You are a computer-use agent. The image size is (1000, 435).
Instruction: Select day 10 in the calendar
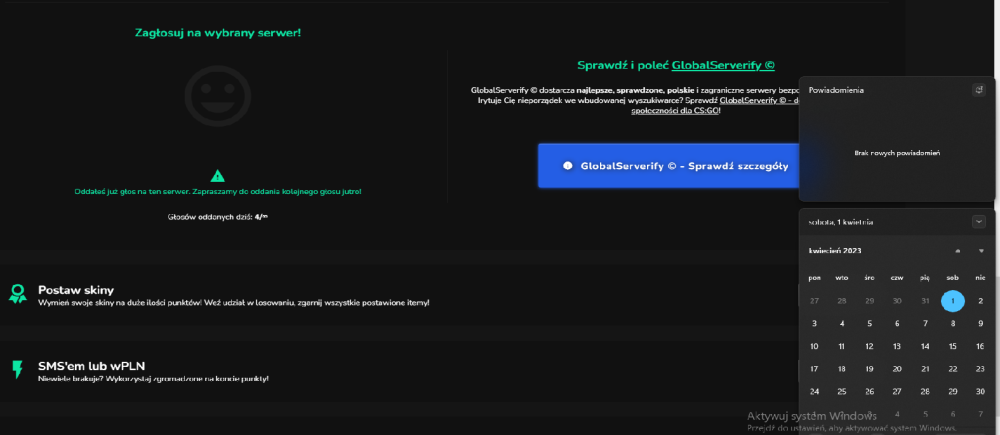814,347
